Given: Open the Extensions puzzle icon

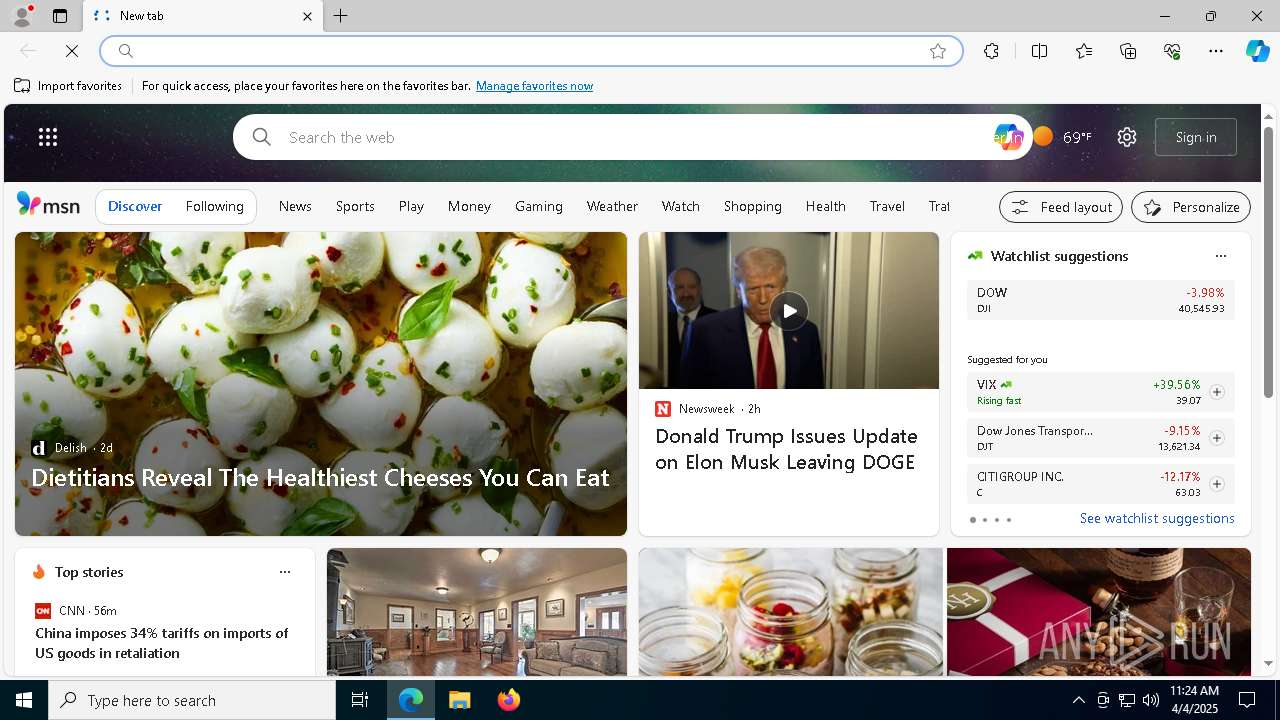Looking at the screenshot, I should pyautogui.click(x=991, y=51).
